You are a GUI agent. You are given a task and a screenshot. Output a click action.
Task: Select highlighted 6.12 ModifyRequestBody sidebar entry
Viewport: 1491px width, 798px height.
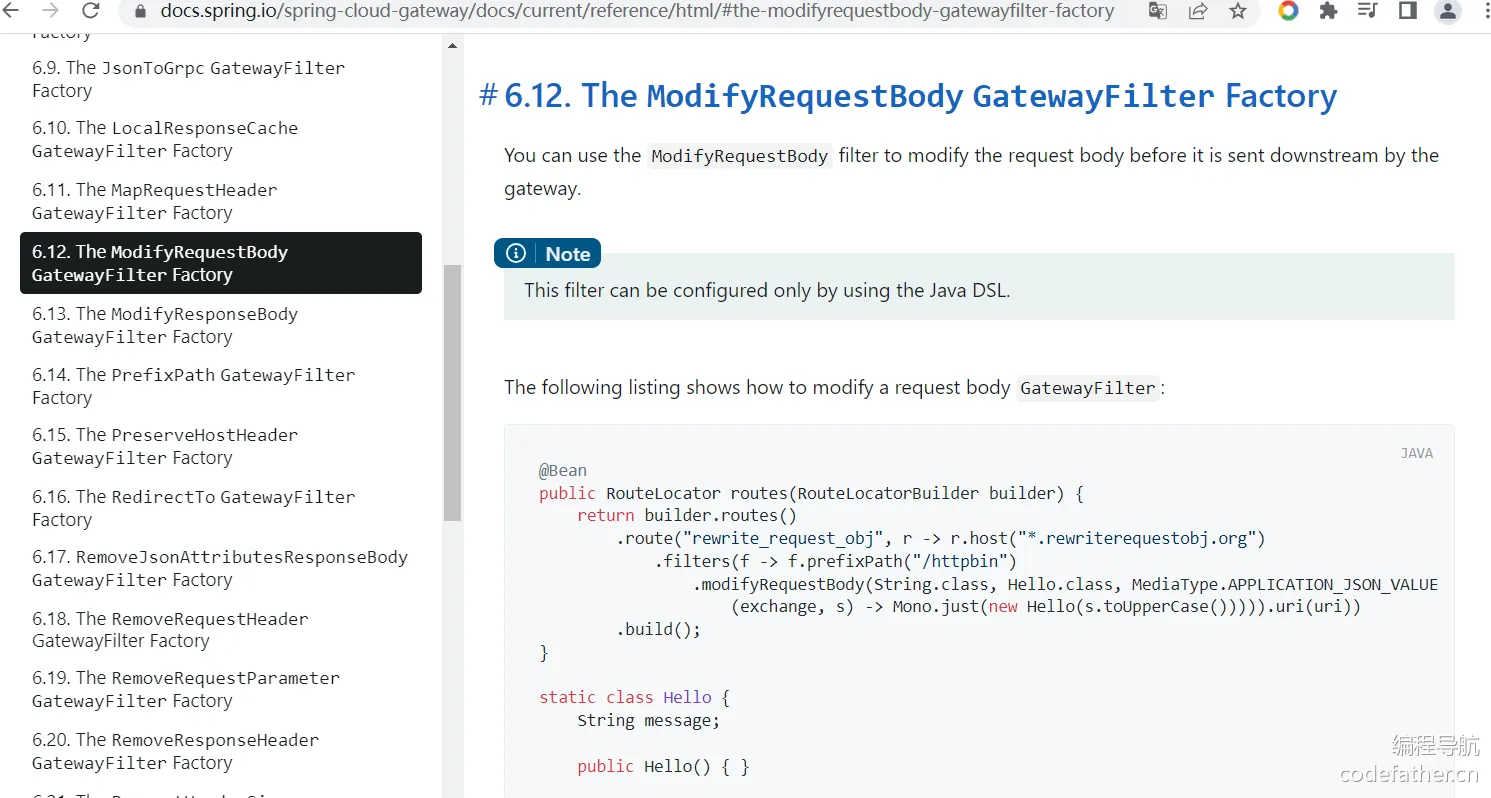[x=221, y=263]
